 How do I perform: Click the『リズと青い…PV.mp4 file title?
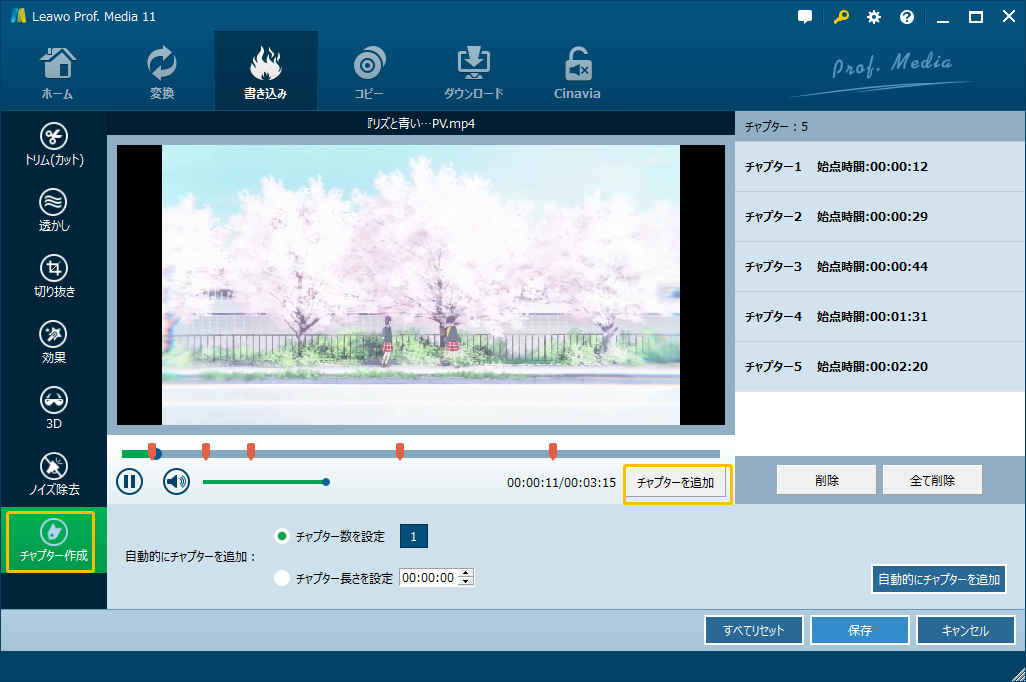421,123
